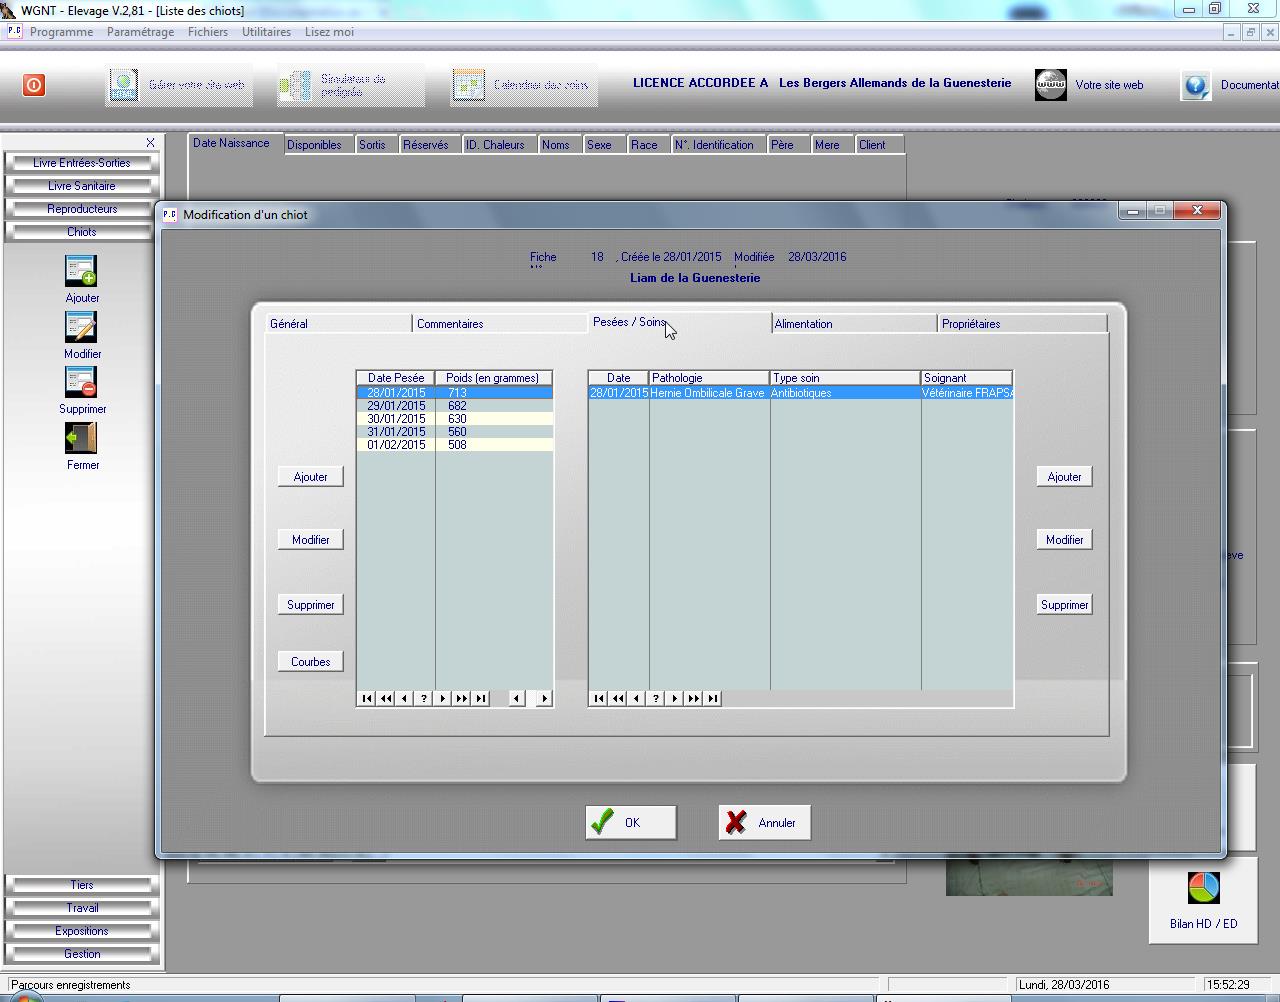The image size is (1280, 1002).
Task: Click the Courbes button
Action: [x=310, y=662]
